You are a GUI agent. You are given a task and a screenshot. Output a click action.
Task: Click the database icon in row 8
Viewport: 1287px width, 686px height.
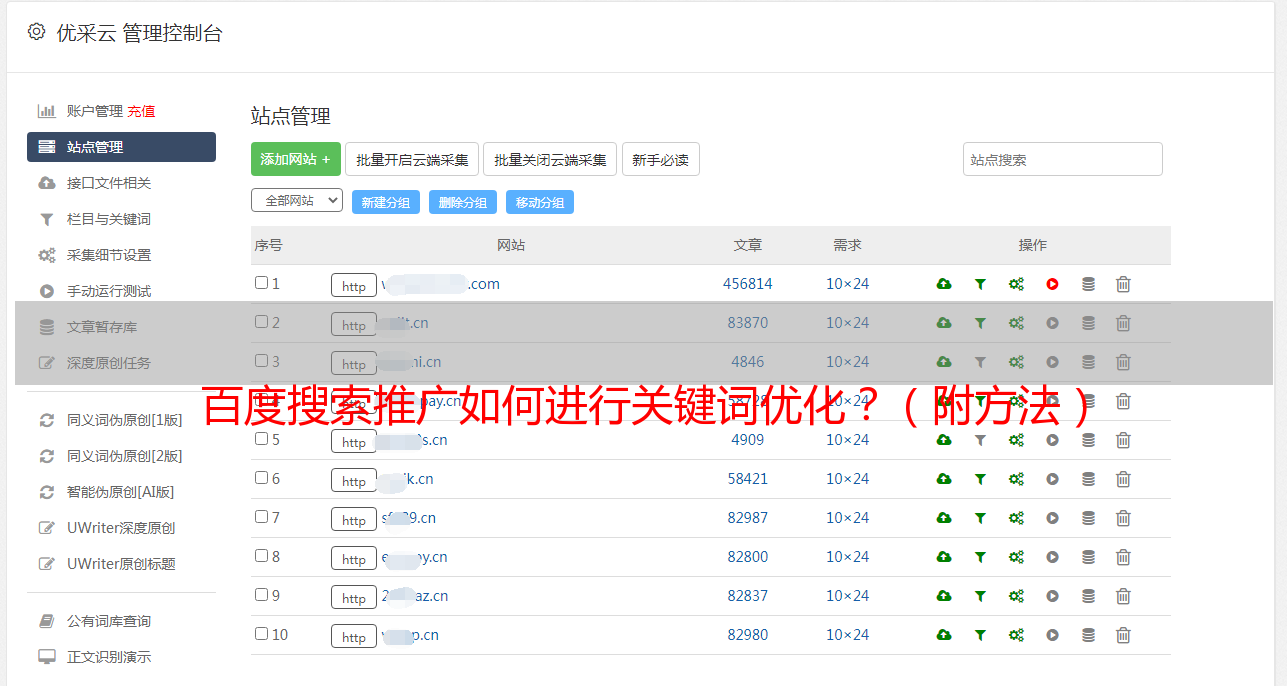click(x=1088, y=557)
